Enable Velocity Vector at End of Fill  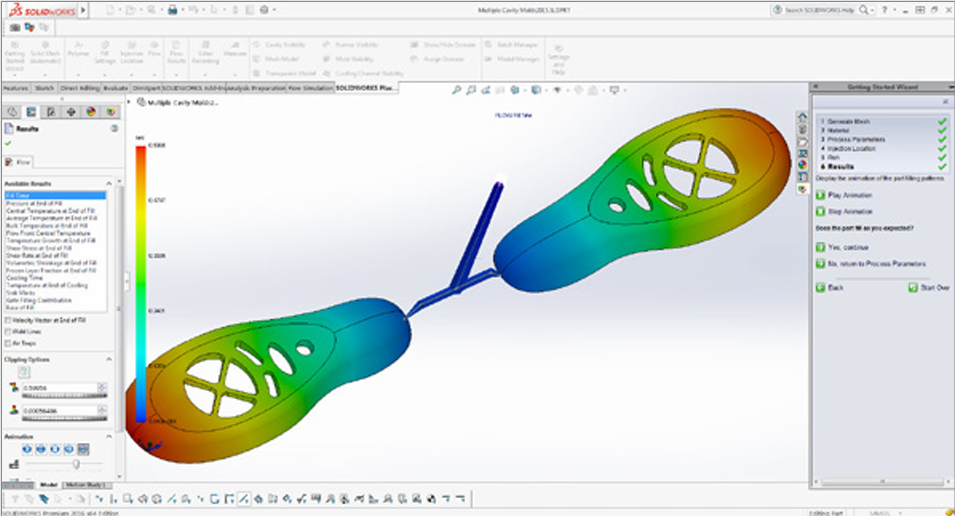[9, 320]
